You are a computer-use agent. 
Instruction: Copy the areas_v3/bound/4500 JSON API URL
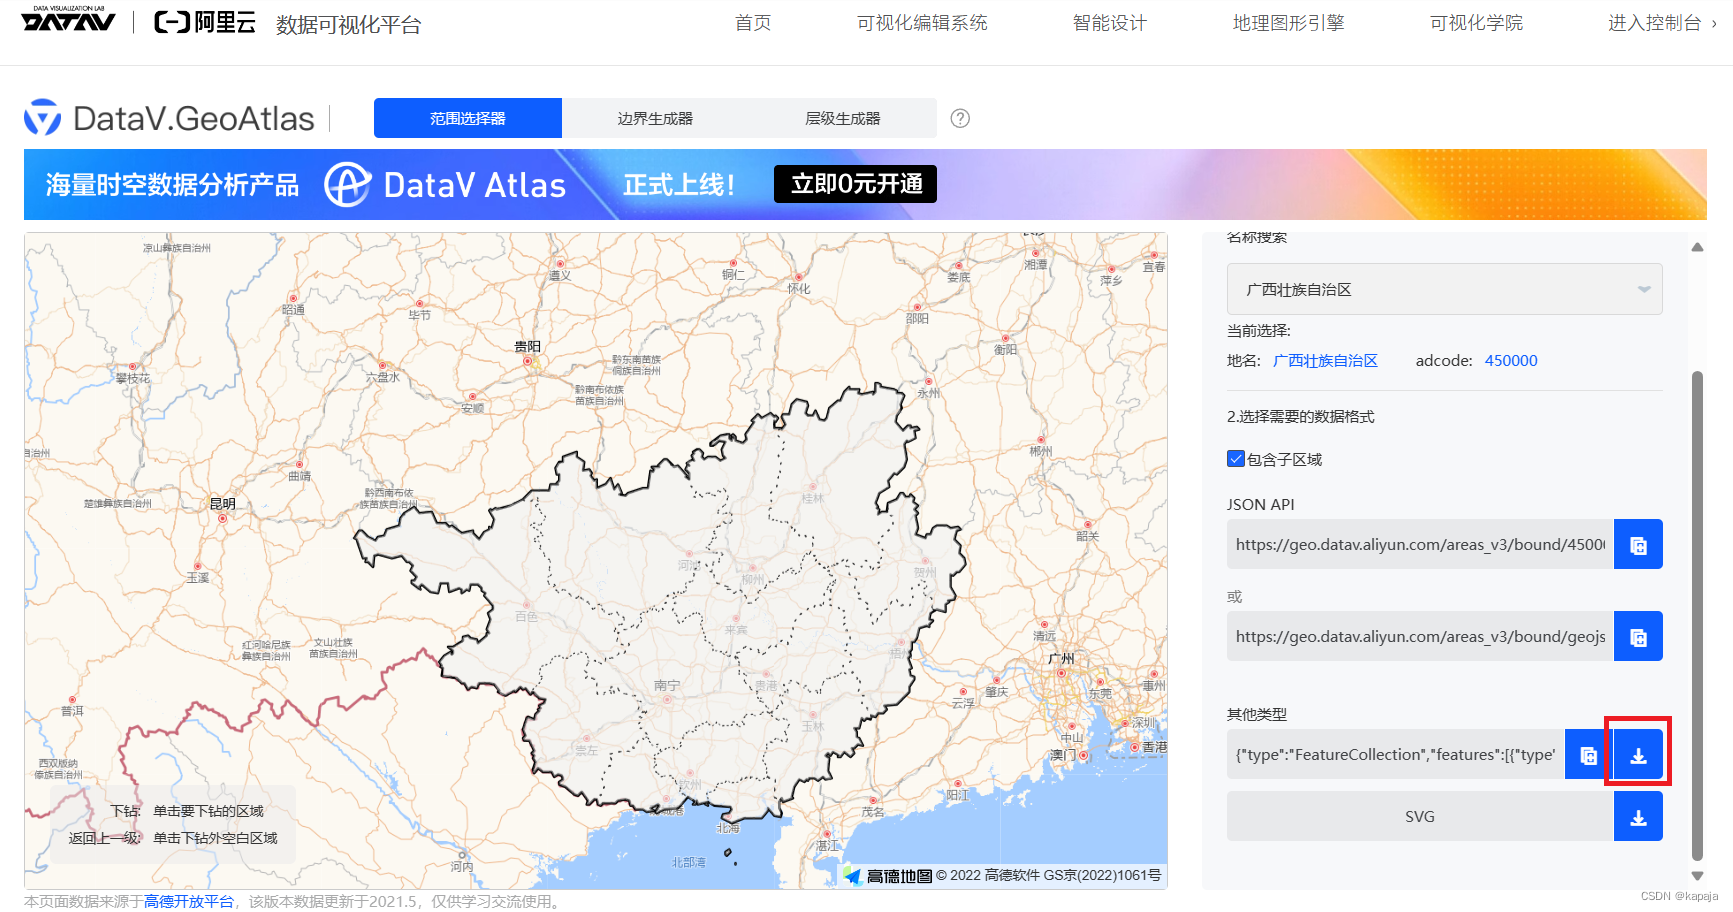(x=1638, y=544)
